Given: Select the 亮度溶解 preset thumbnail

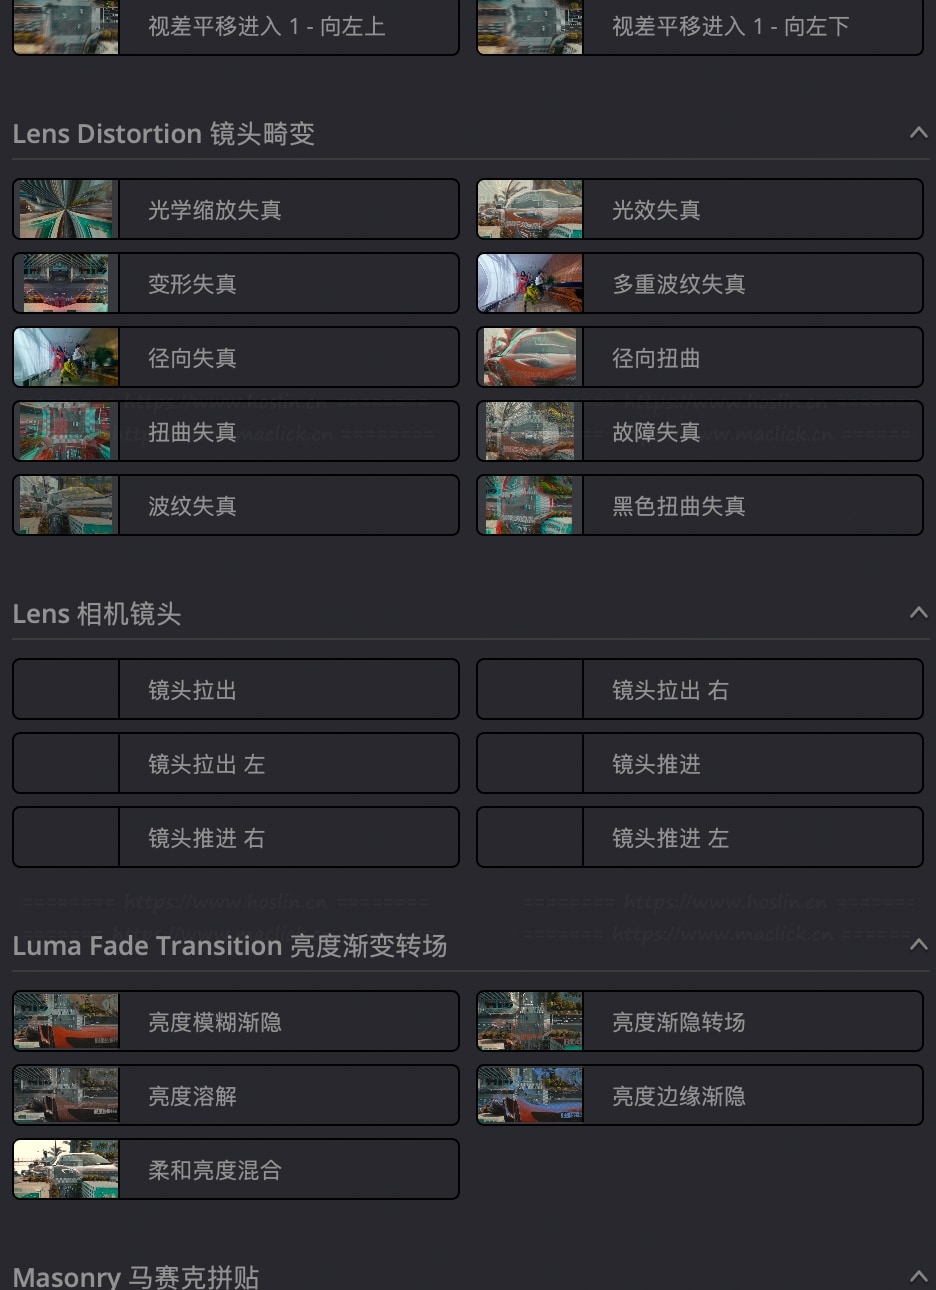Looking at the screenshot, I should (x=66, y=1095).
